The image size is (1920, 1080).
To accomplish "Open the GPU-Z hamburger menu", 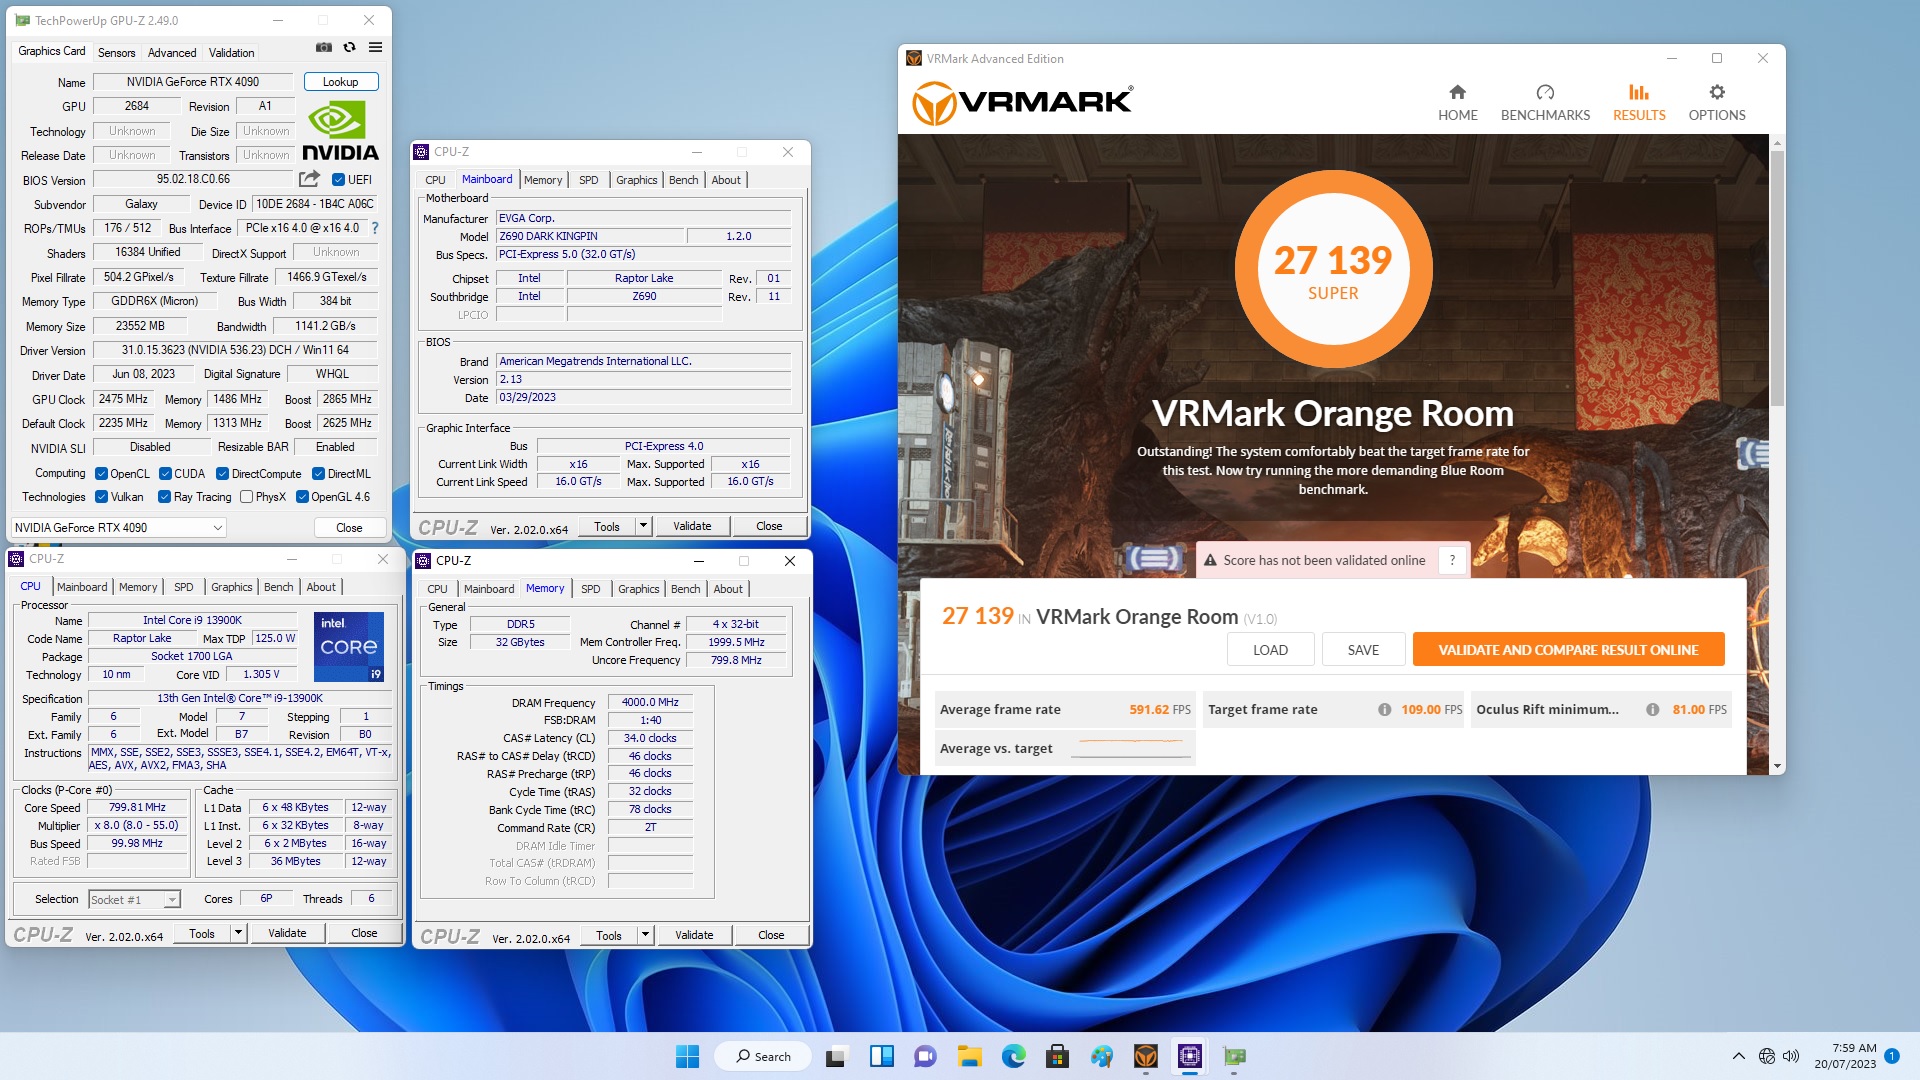I will tap(375, 47).
